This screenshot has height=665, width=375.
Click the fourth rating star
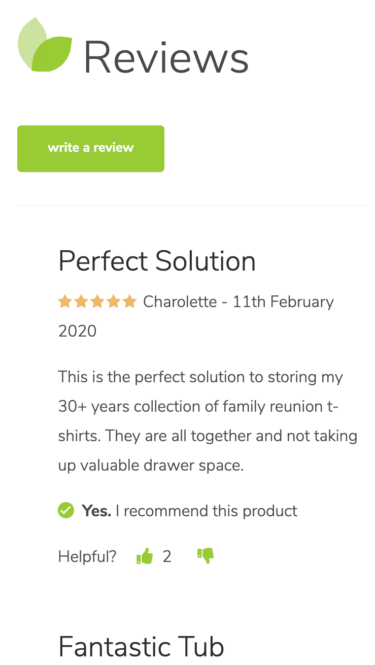[x=113, y=302]
